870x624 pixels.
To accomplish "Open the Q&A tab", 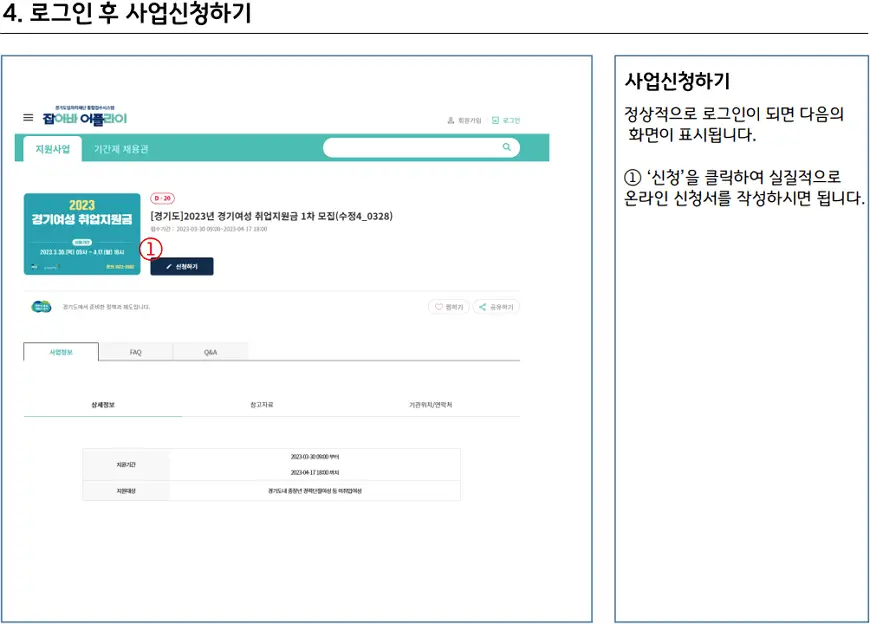I will 210,352.
